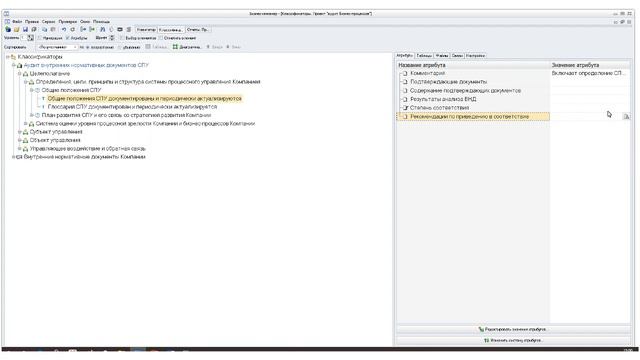Image resolution: width=640 pixels, height=360 pixels.
Task: Switch to the Файлы tab
Action: [x=442, y=56]
